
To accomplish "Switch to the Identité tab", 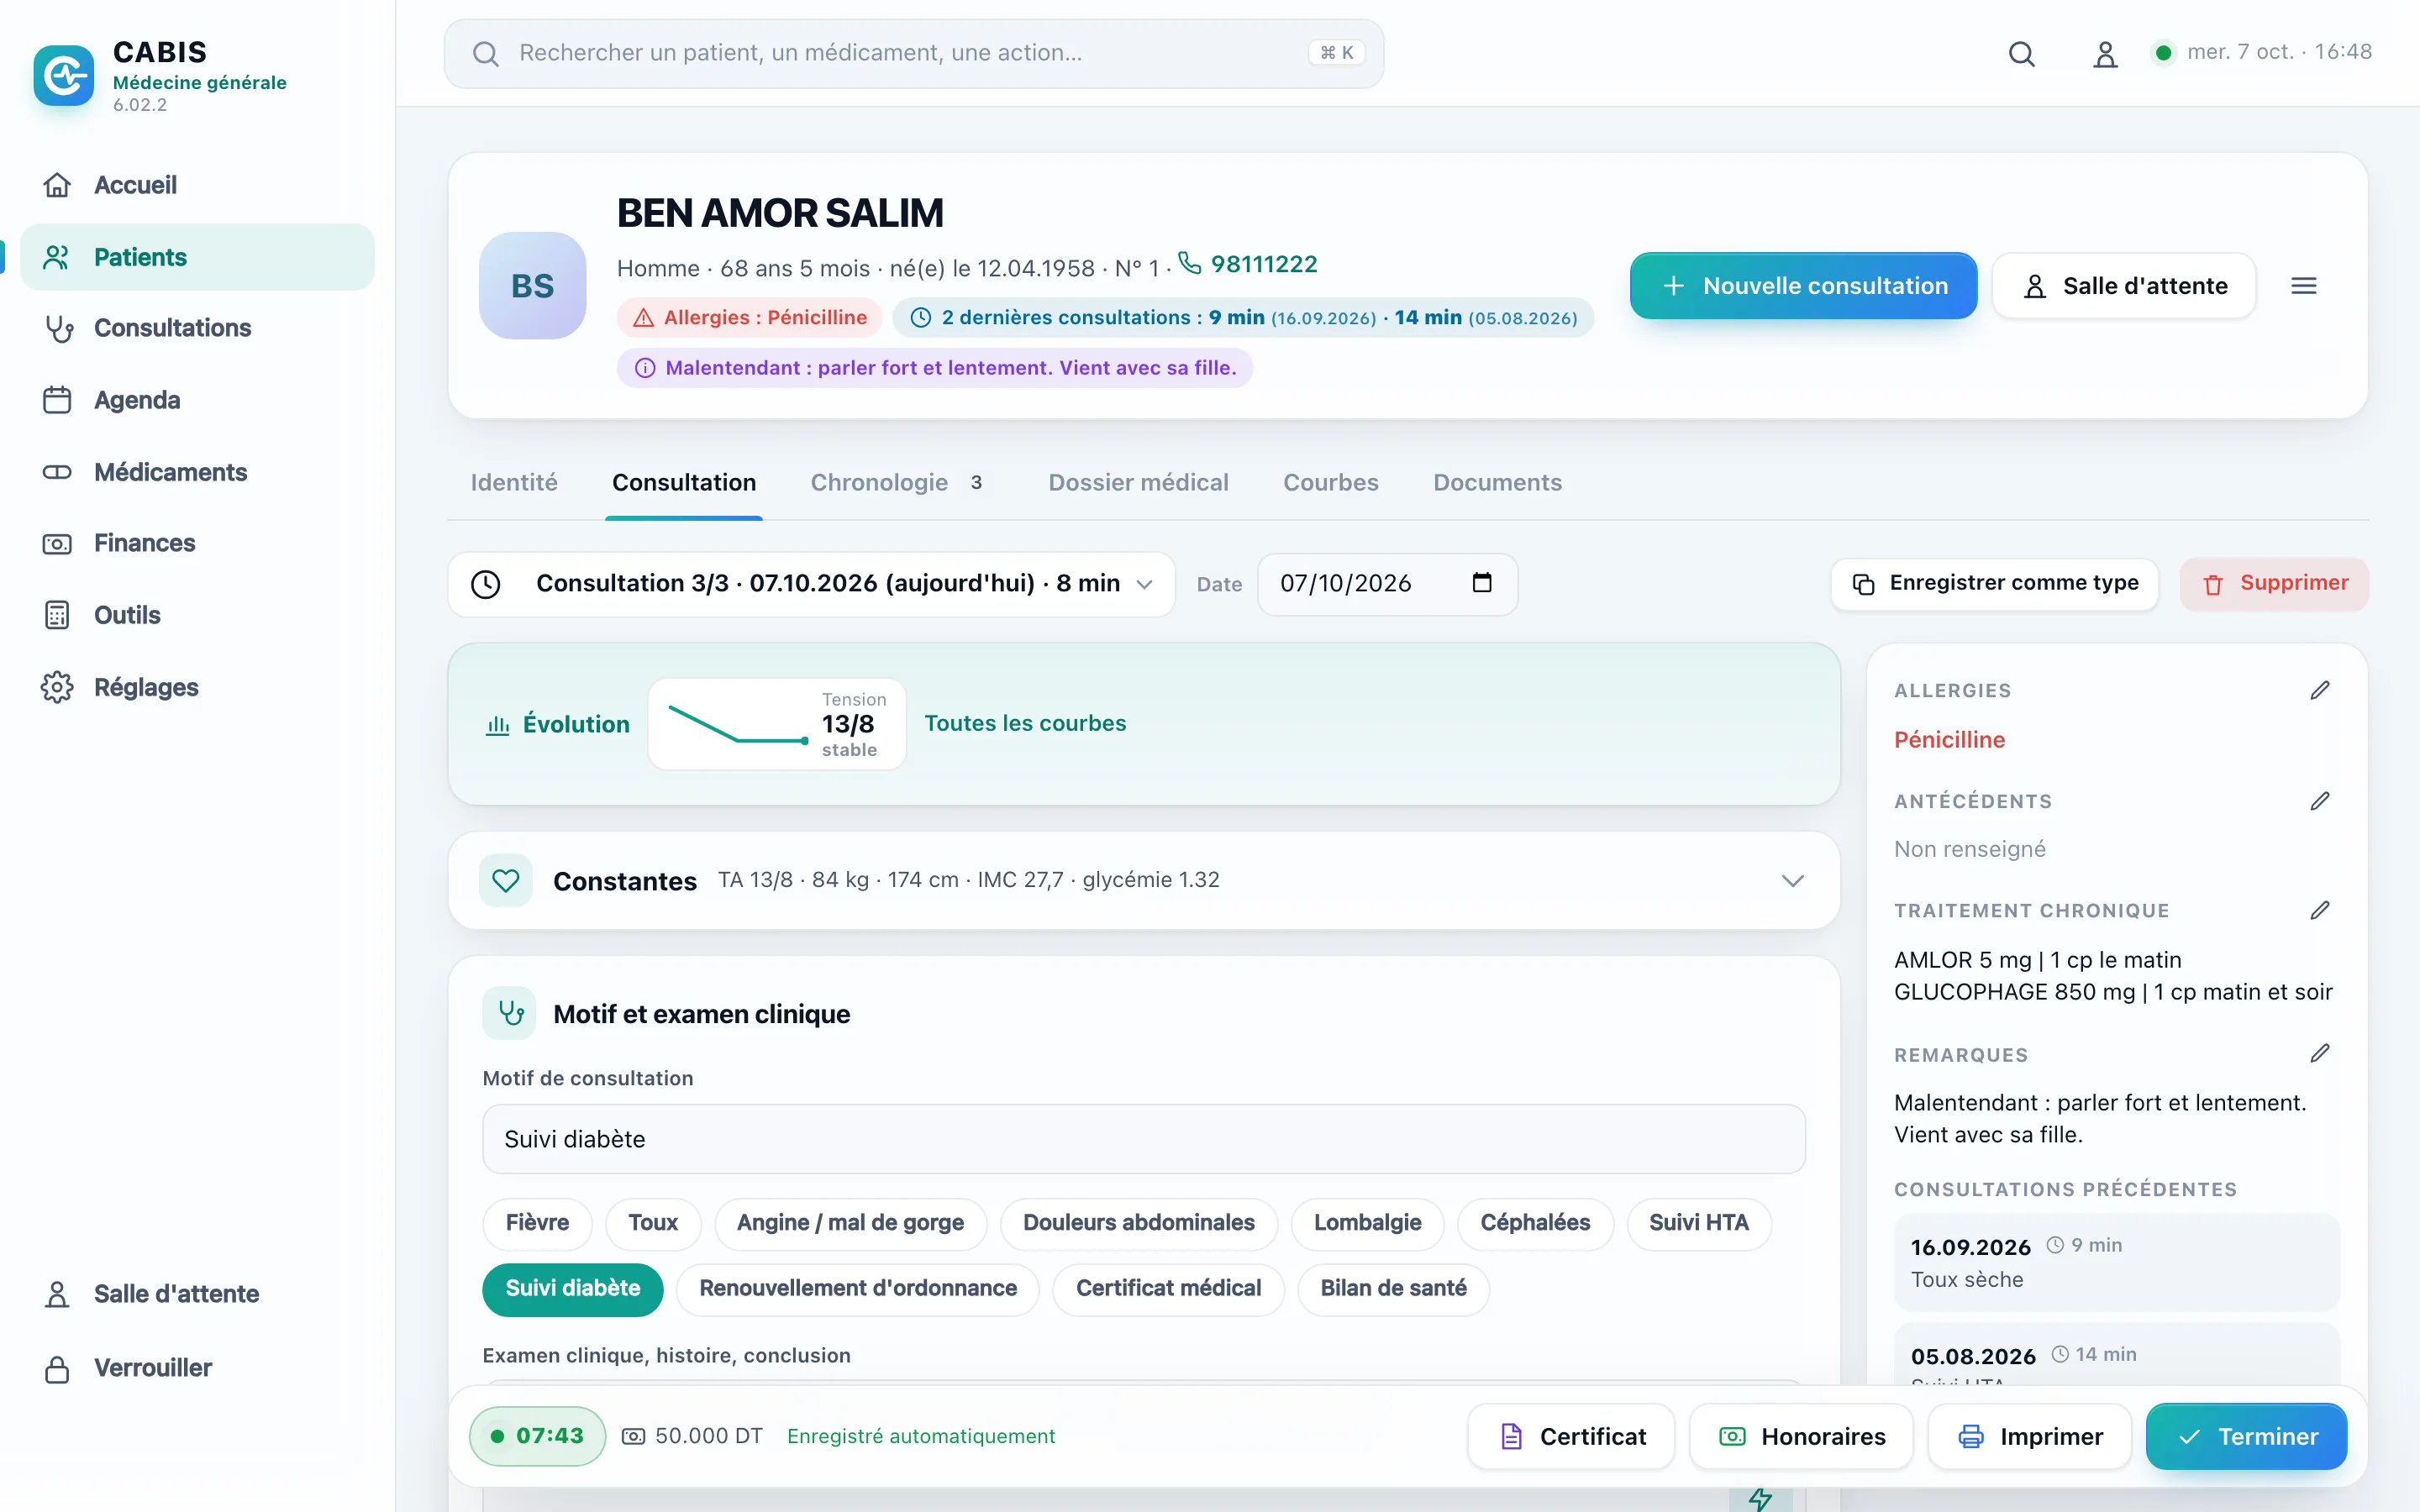I will 514,482.
